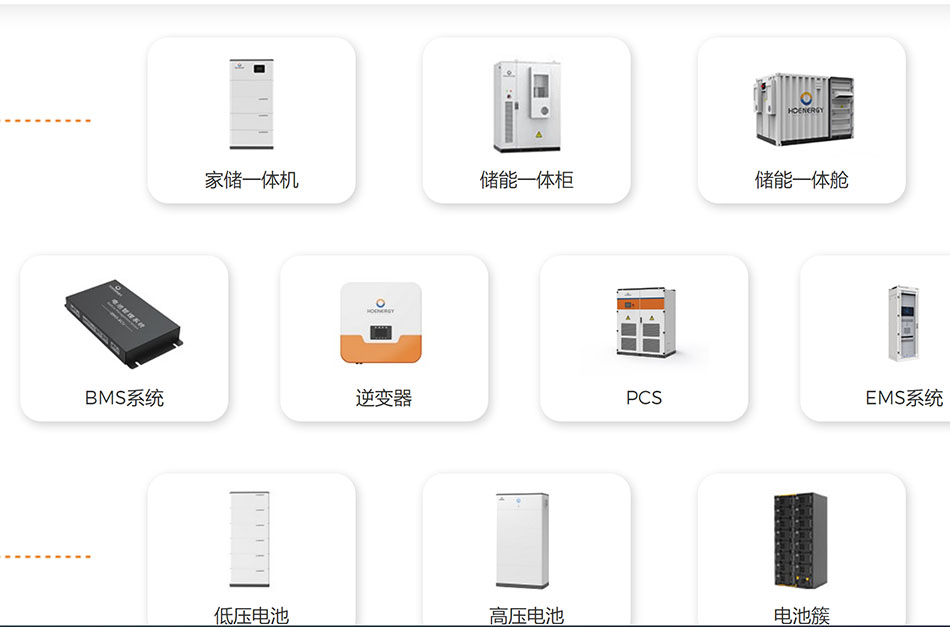Open the 低压电池 text link
The width and height of the screenshot is (950, 627).
251,615
